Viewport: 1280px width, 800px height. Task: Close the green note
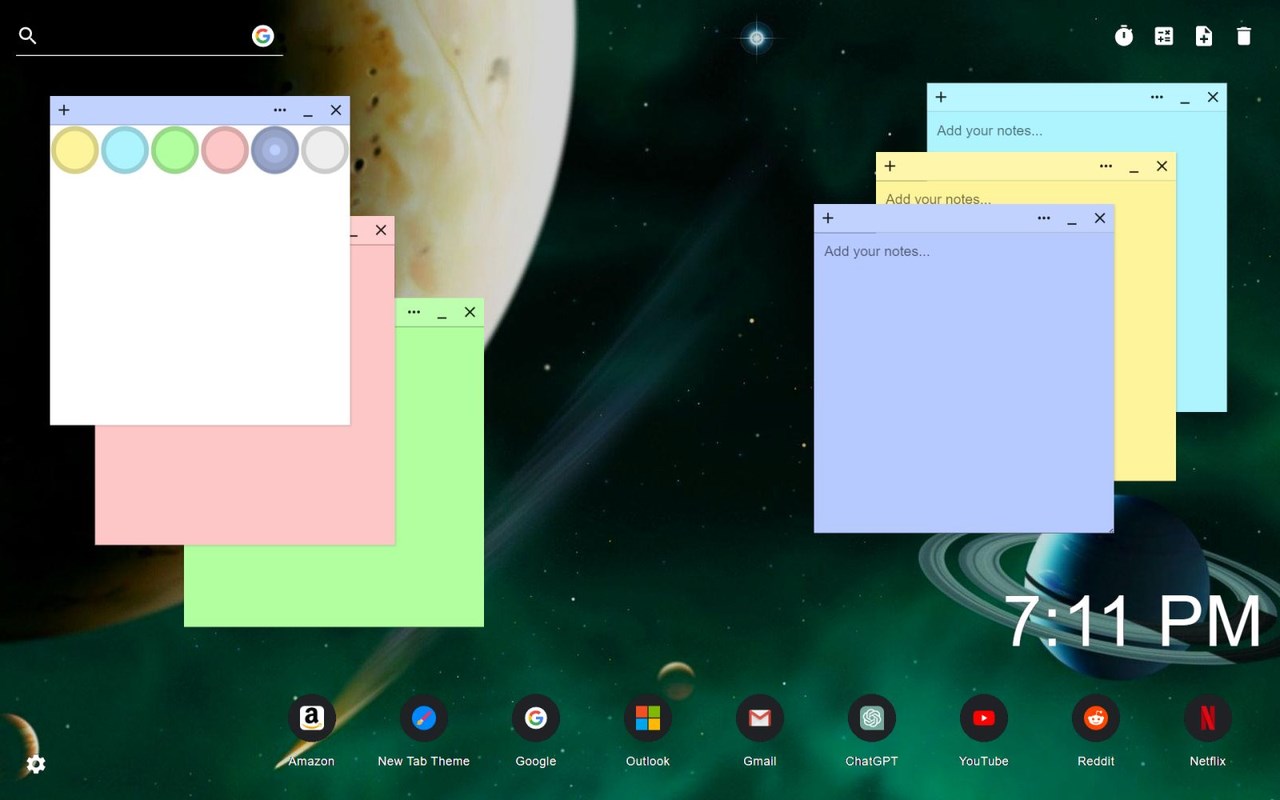470,312
